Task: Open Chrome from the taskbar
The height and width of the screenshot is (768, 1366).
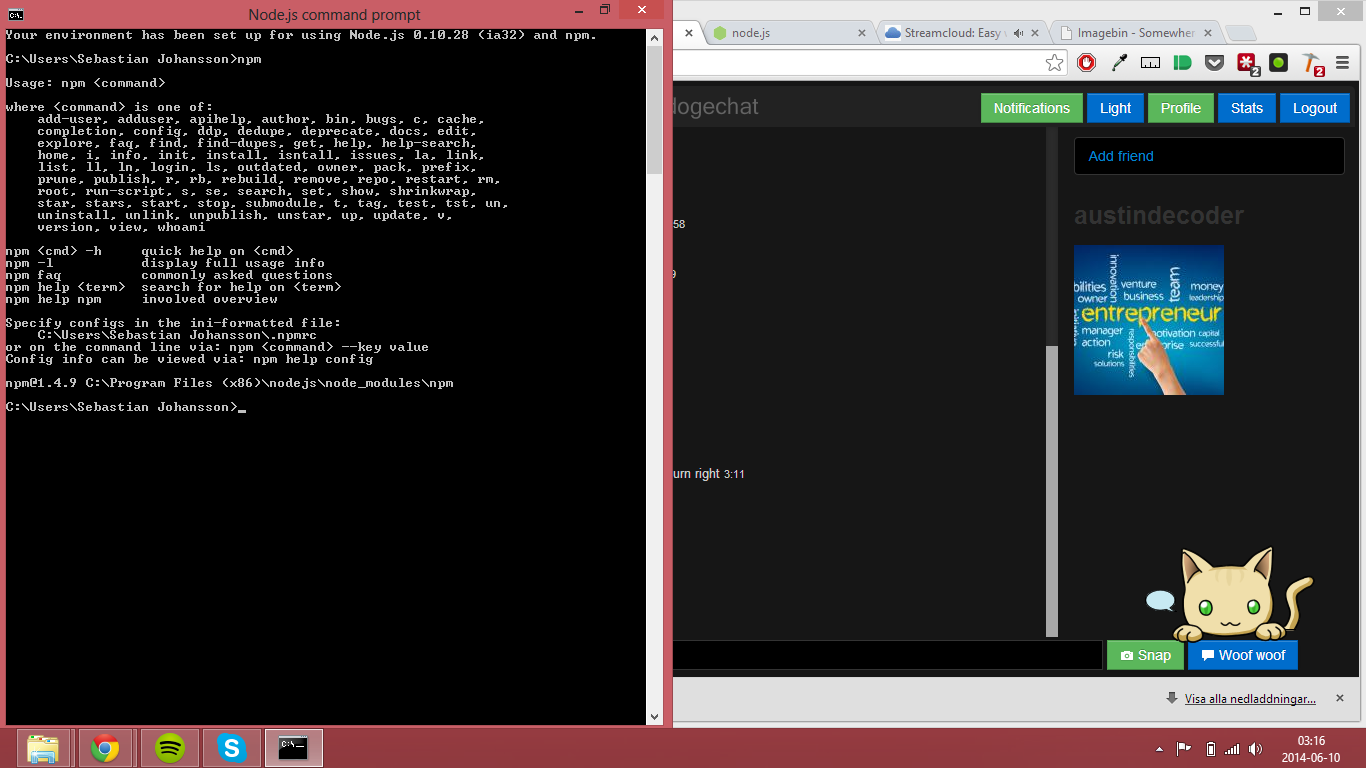Action: click(105, 747)
